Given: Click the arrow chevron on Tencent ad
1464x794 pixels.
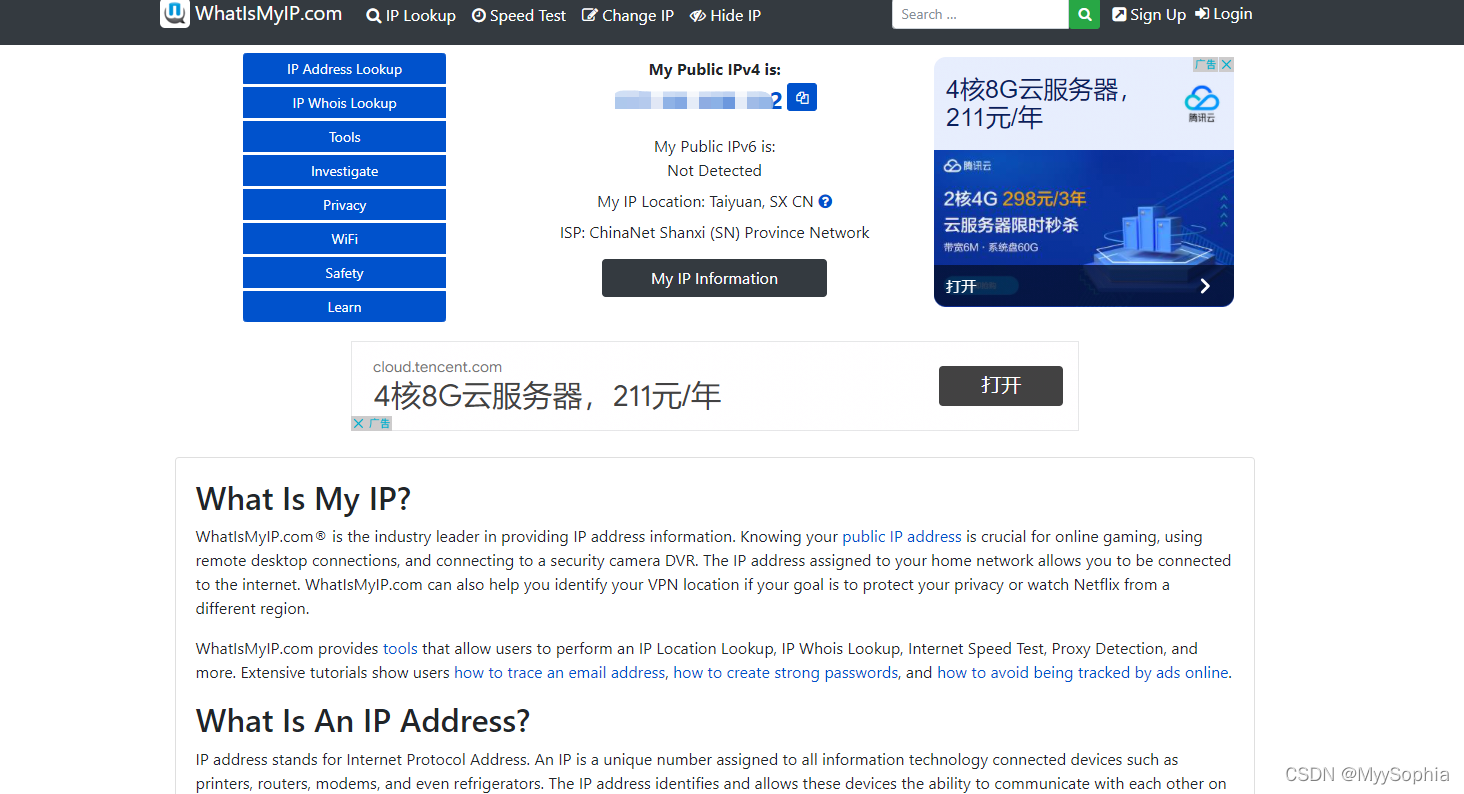Looking at the screenshot, I should [x=1205, y=286].
